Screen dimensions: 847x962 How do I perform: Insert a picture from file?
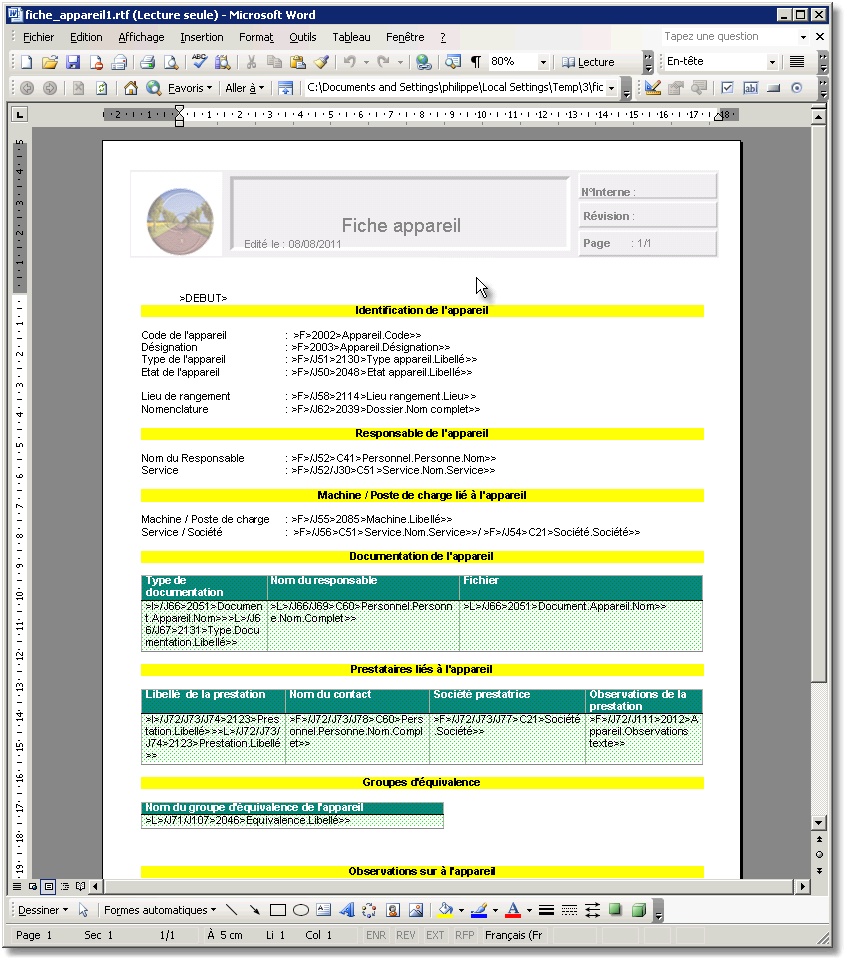click(x=416, y=910)
